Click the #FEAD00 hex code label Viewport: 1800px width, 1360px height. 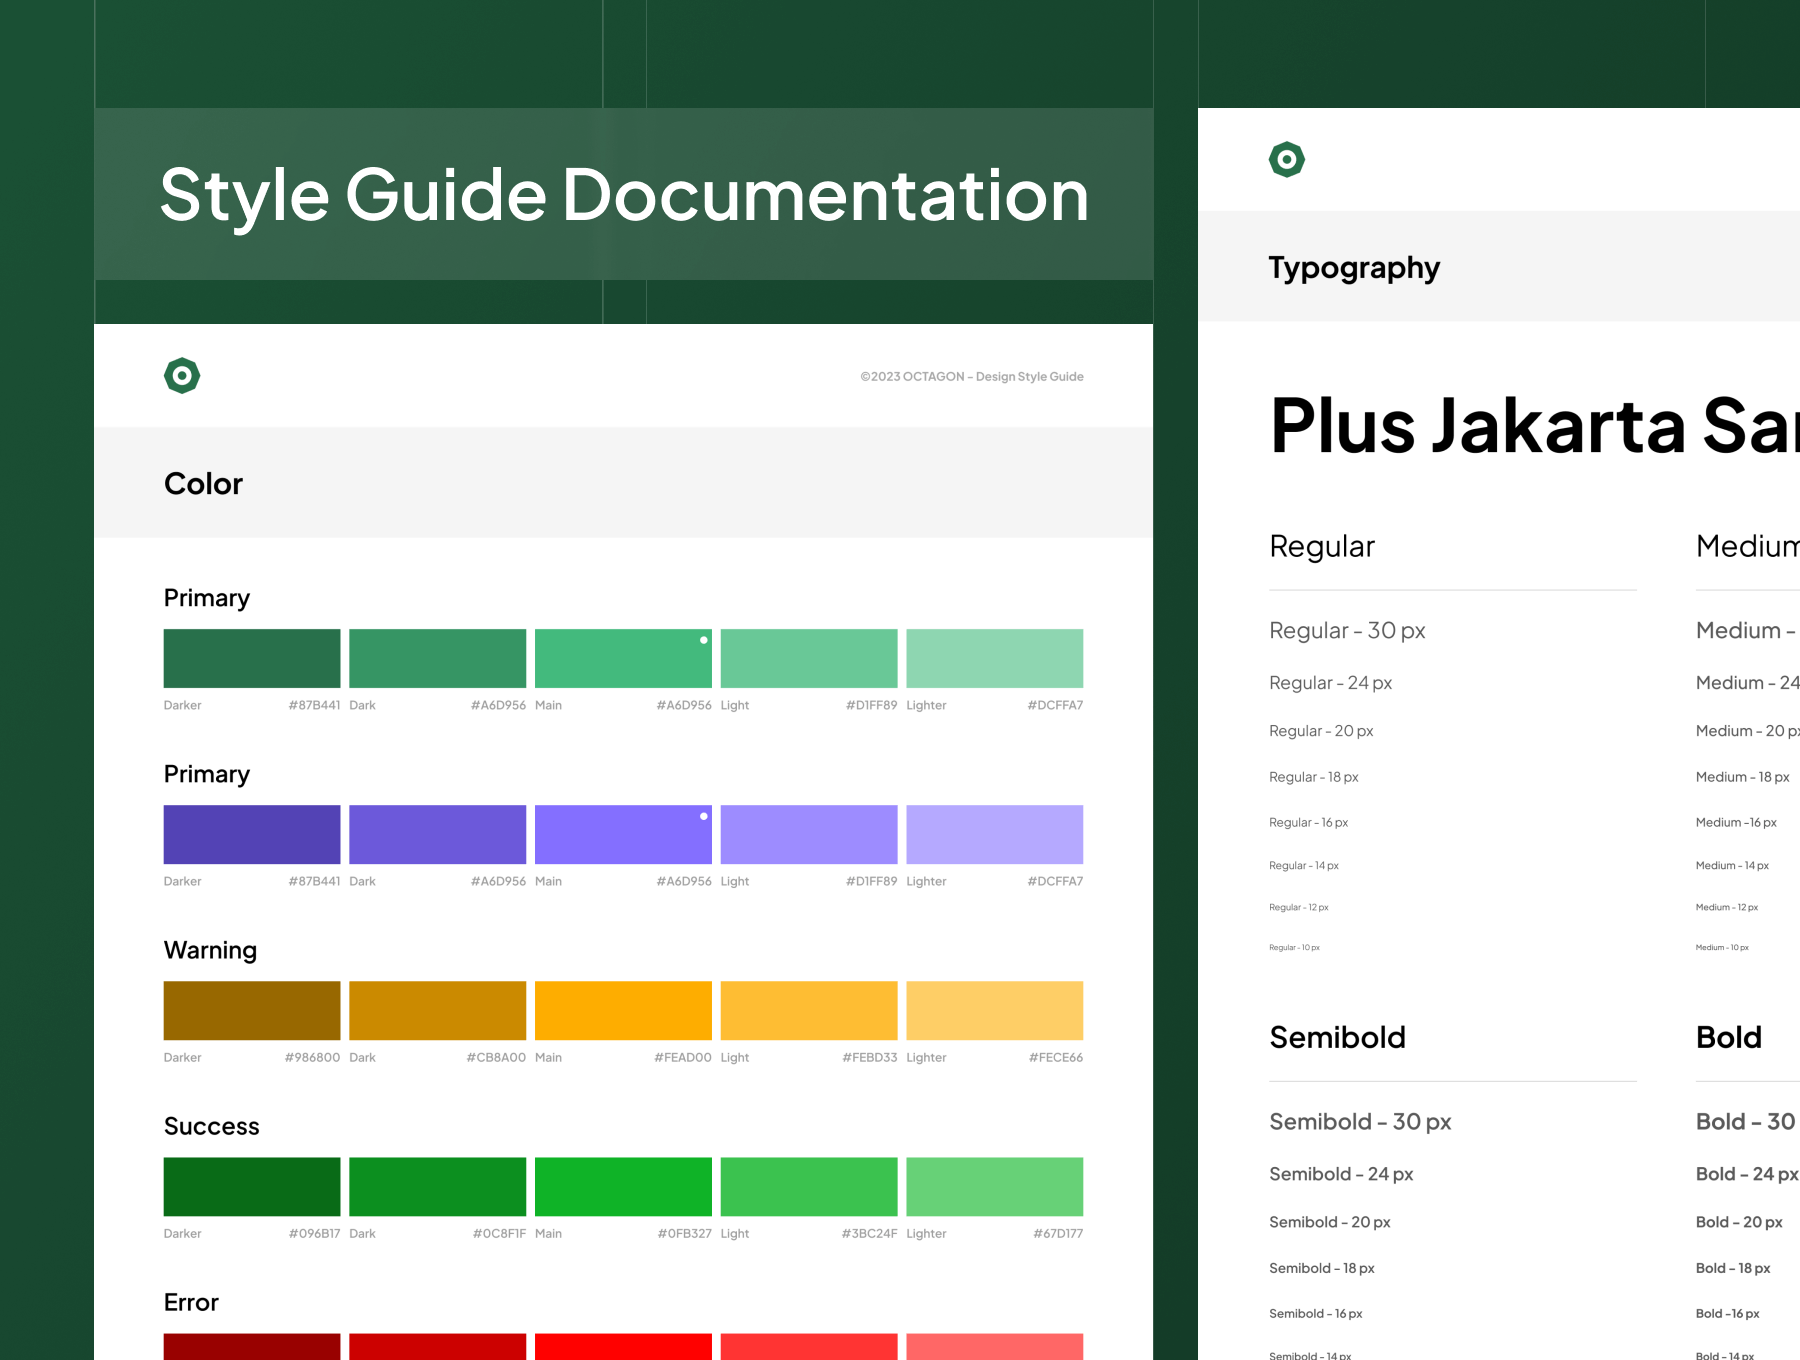(682, 1058)
